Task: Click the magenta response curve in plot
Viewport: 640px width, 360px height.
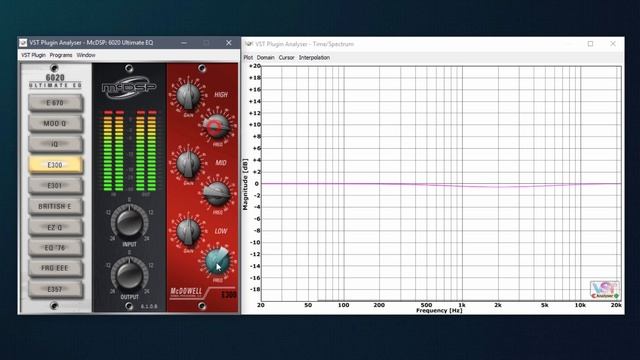Action: pyautogui.click(x=441, y=184)
